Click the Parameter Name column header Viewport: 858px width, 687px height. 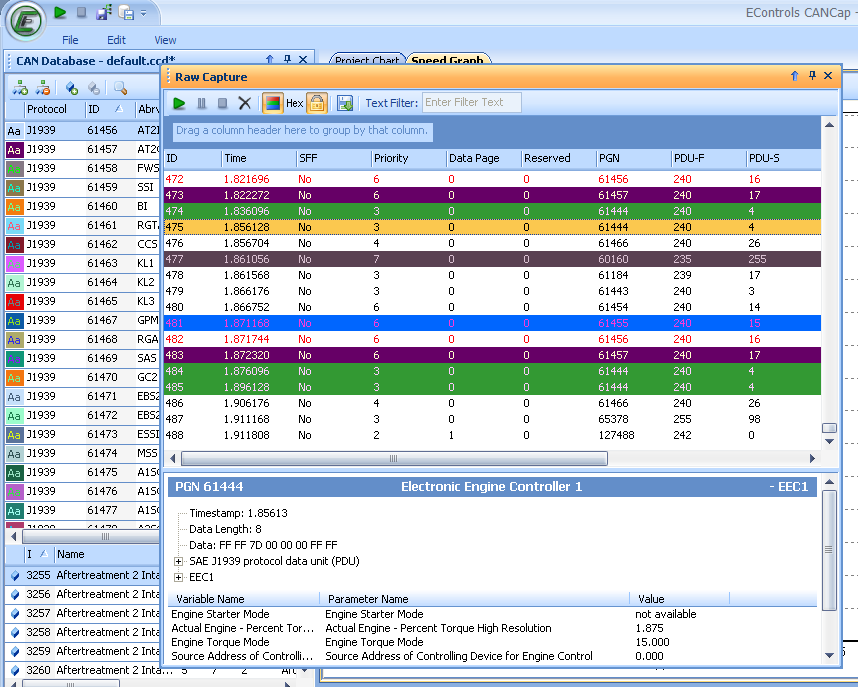pos(474,599)
